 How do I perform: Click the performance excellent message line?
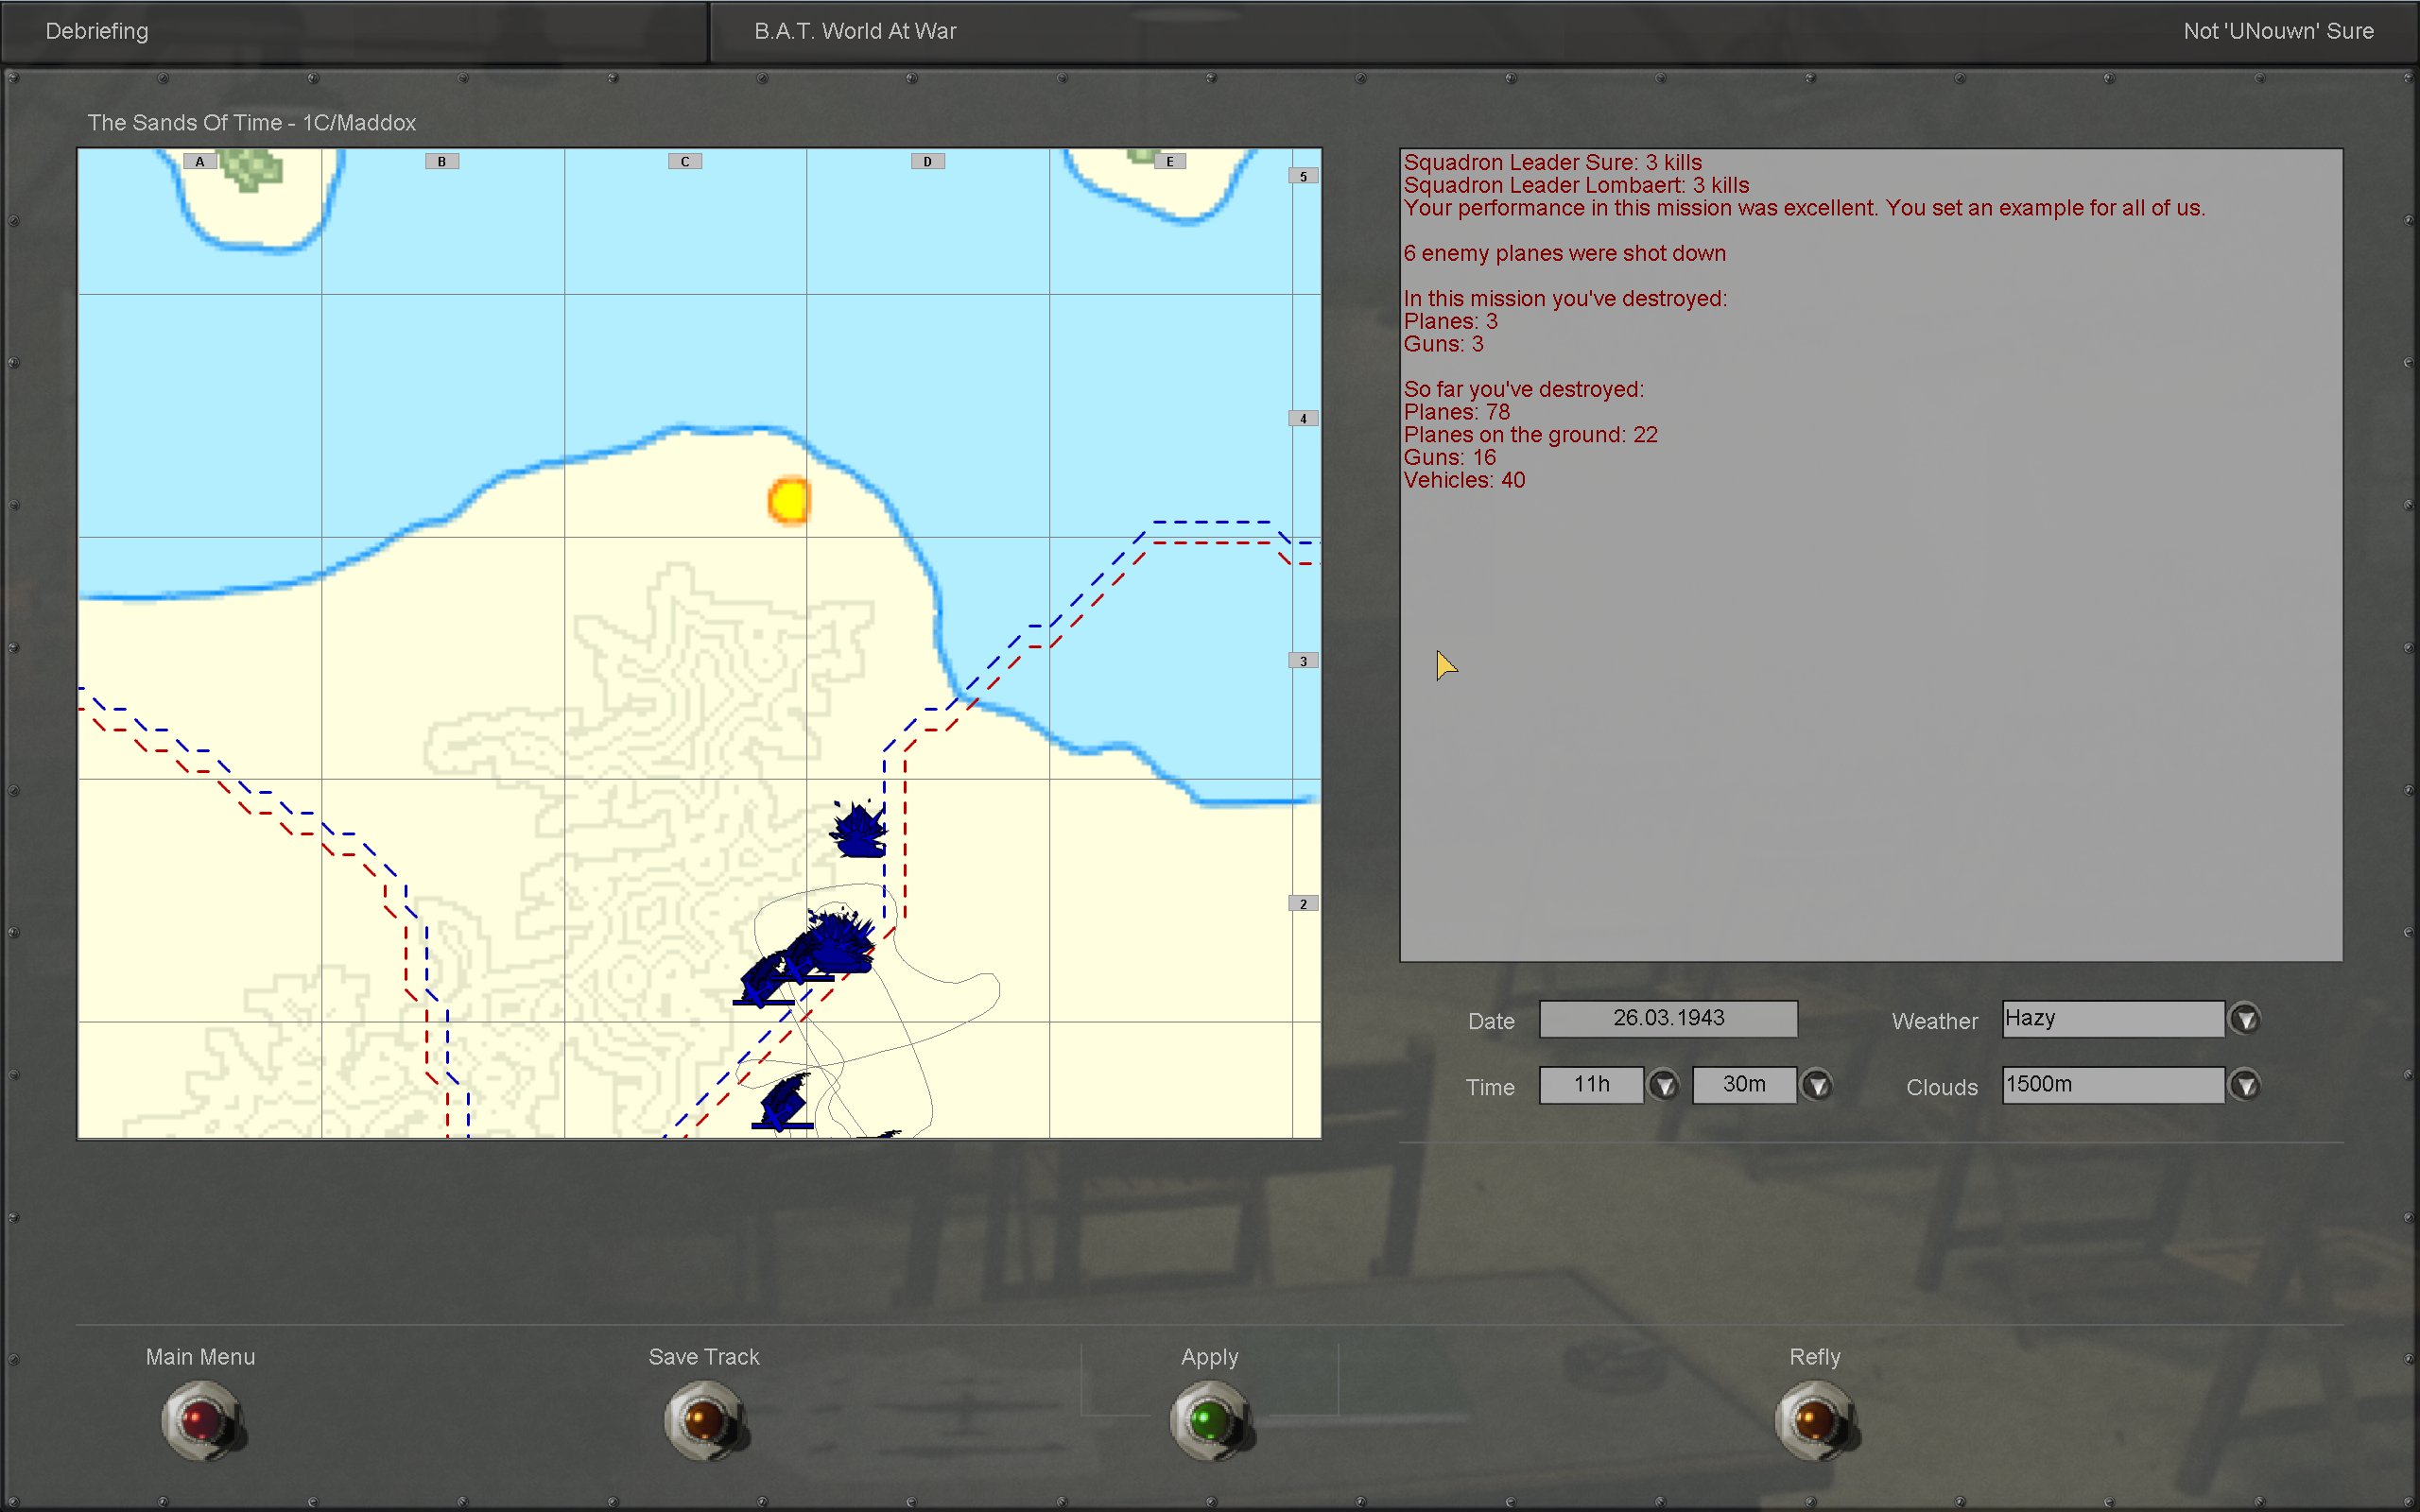(x=1804, y=208)
